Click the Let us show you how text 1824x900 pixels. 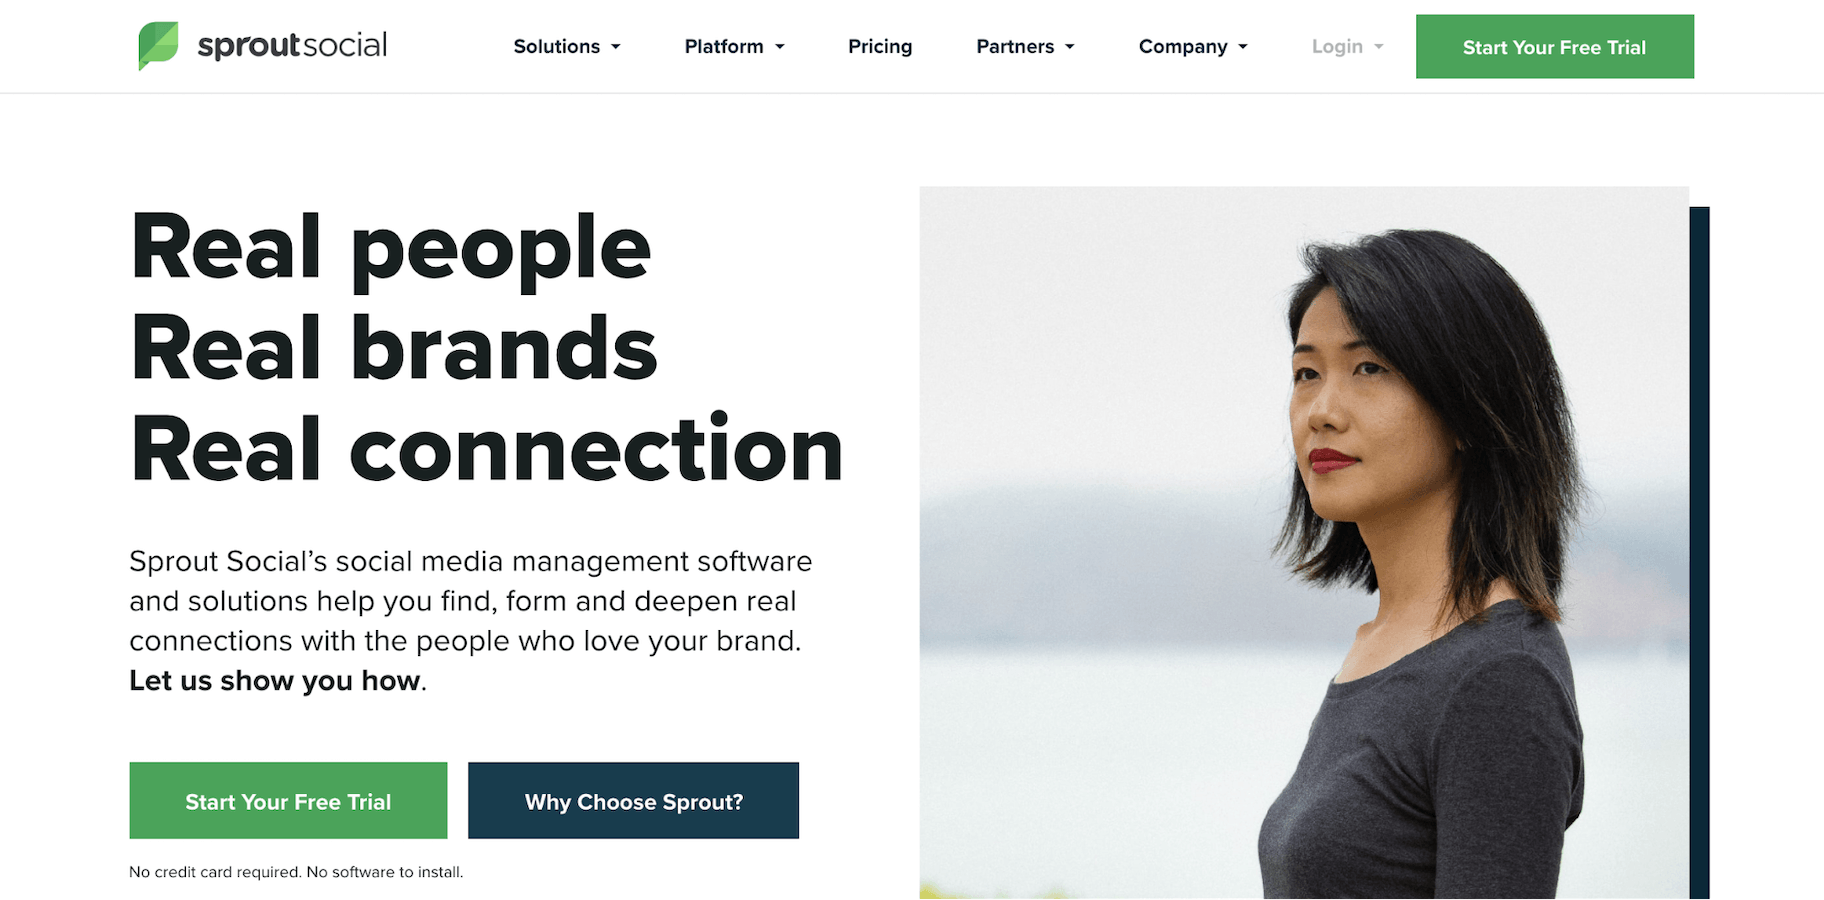coord(275,681)
